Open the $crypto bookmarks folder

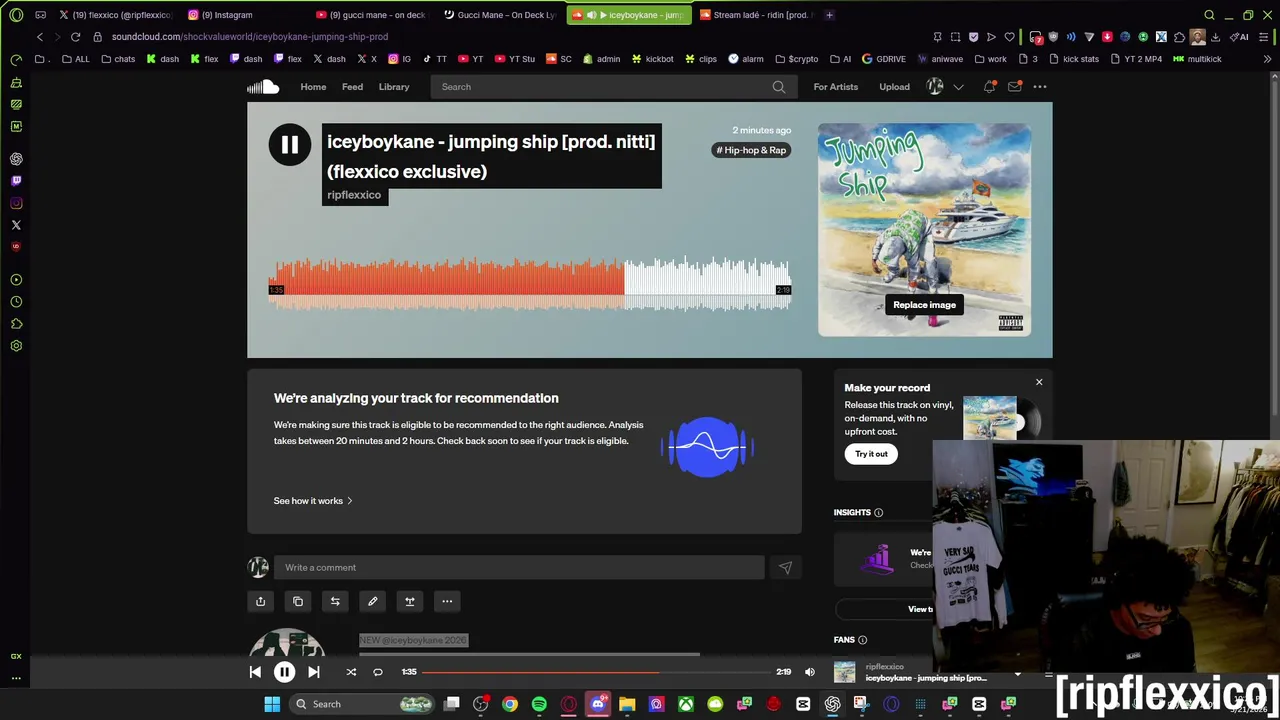pos(796,59)
